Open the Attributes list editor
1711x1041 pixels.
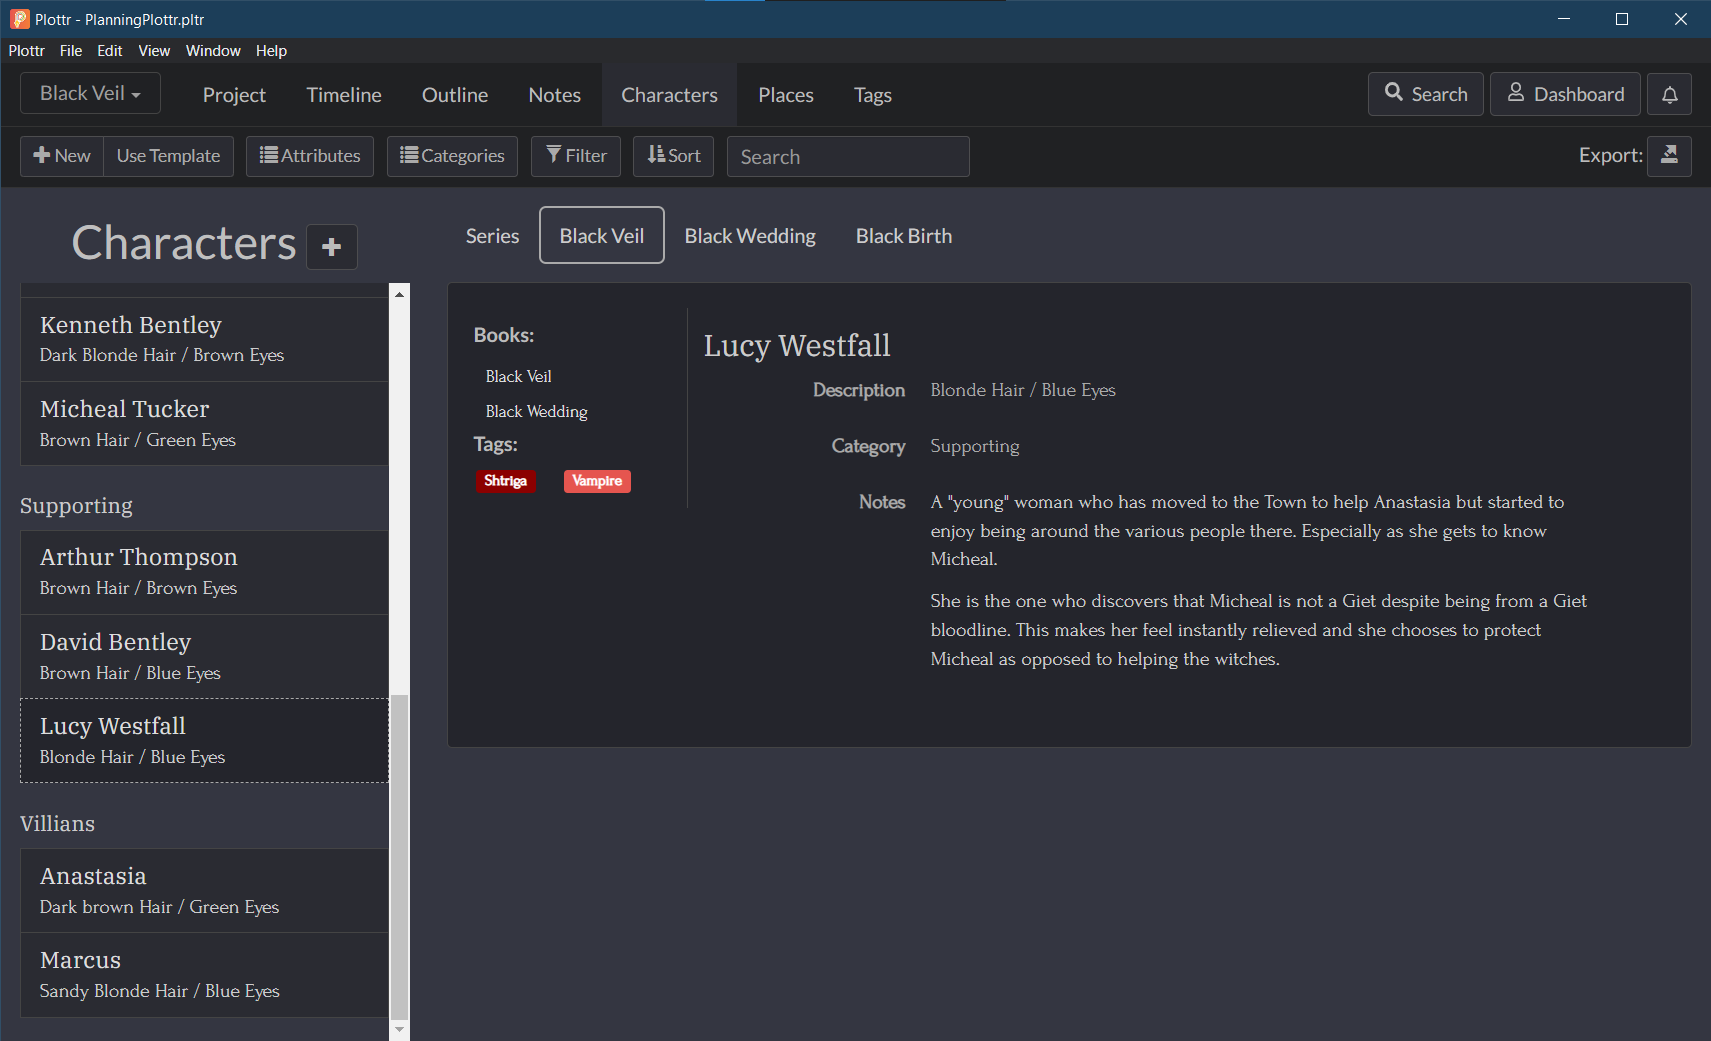click(x=310, y=156)
